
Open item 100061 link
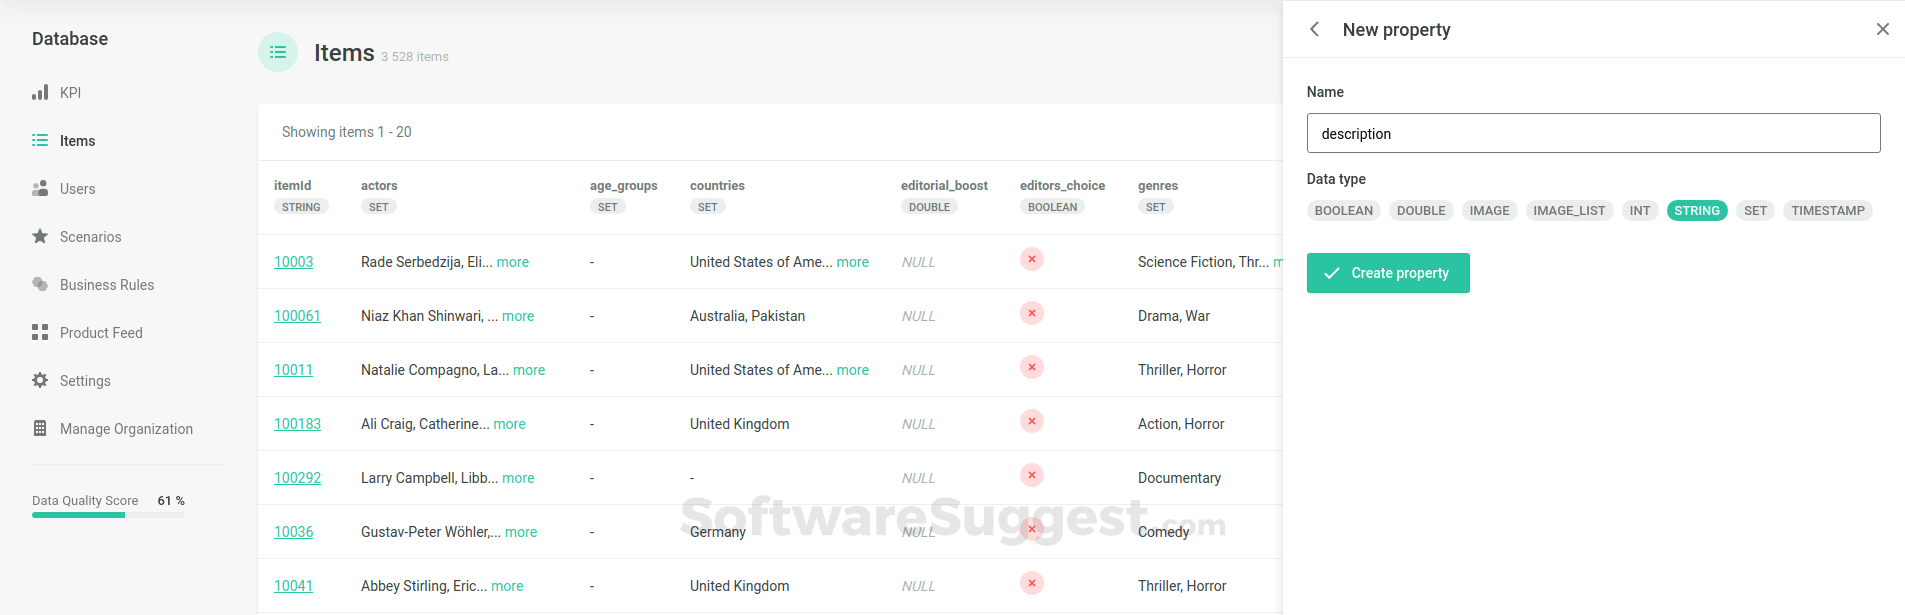[x=297, y=316]
